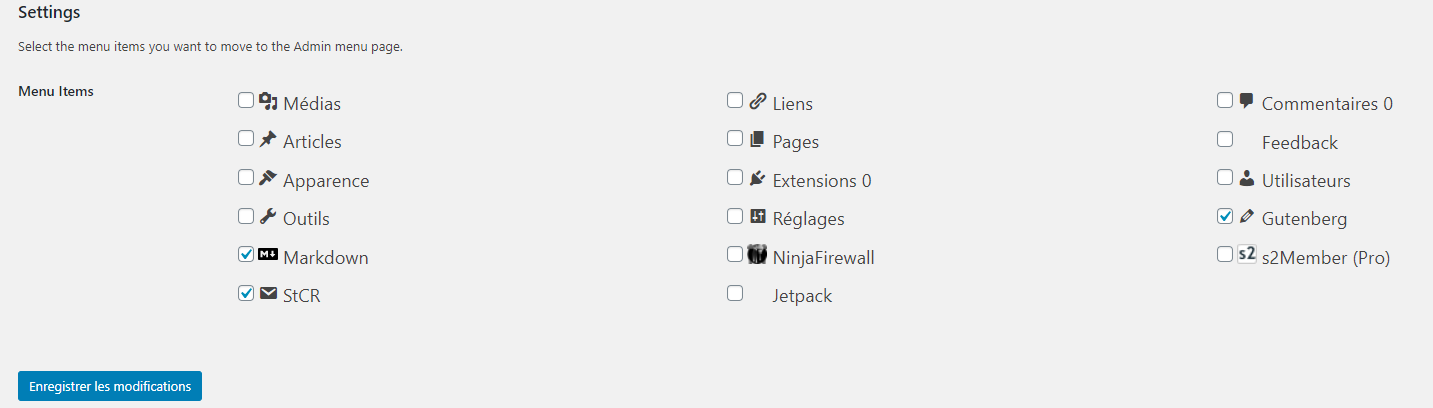The height and width of the screenshot is (408, 1433).
Task: Click the Commentaires speech bubble icon
Action: pos(1246,101)
